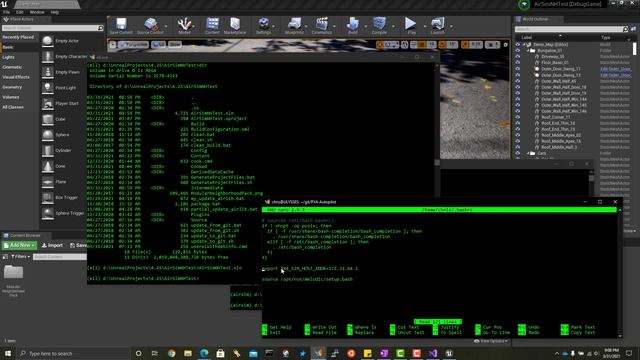Select the Lights category in Place Actors

click(9, 57)
